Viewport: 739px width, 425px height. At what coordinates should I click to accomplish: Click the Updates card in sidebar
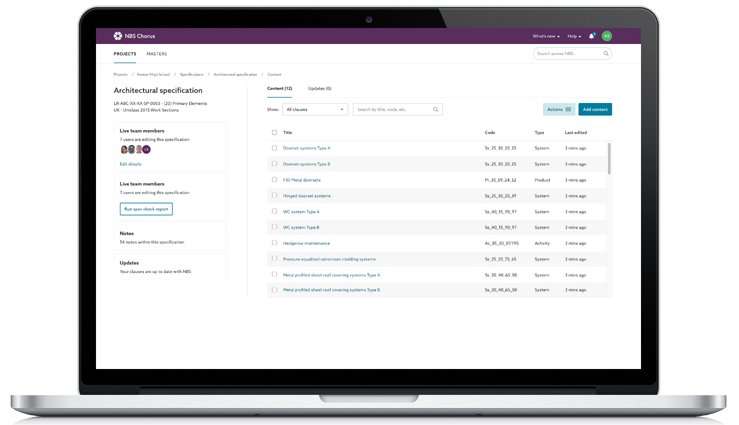(170, 267)
